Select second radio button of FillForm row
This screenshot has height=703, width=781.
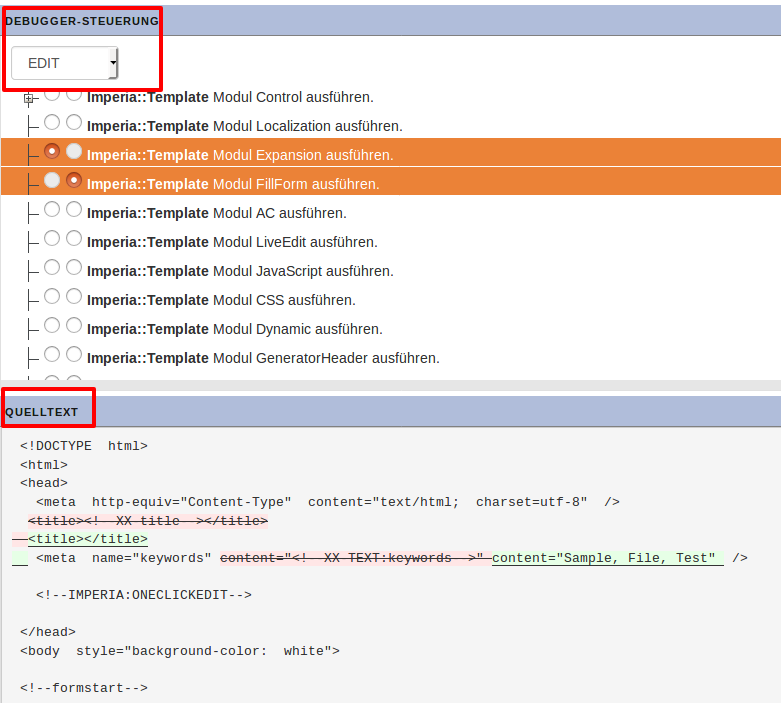(74, 180)
